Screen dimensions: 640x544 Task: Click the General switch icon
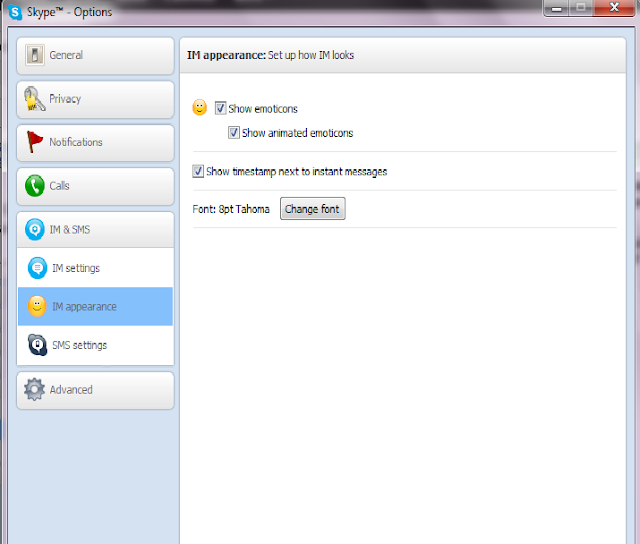pos(35,55)
